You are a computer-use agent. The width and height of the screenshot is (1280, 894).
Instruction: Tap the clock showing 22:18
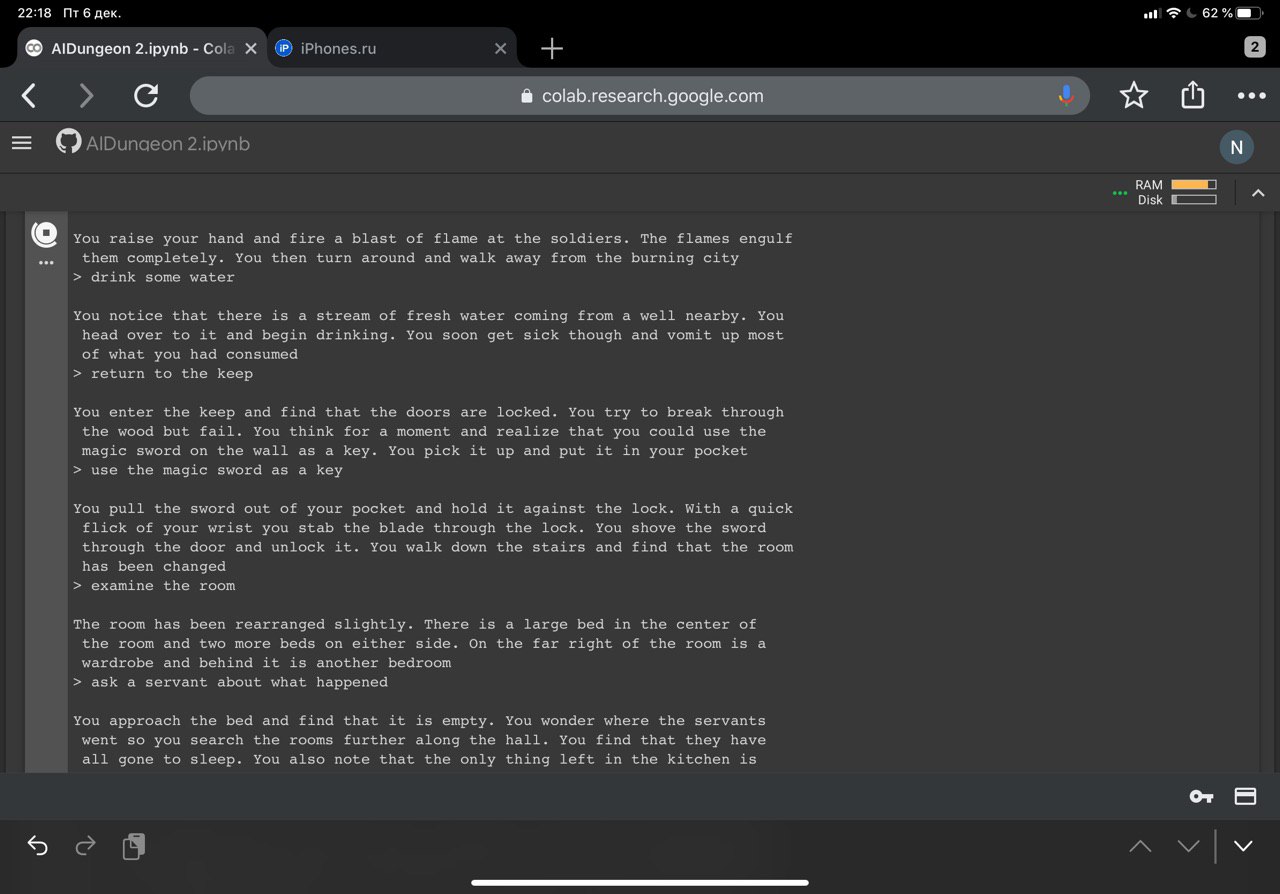[34, 13]
